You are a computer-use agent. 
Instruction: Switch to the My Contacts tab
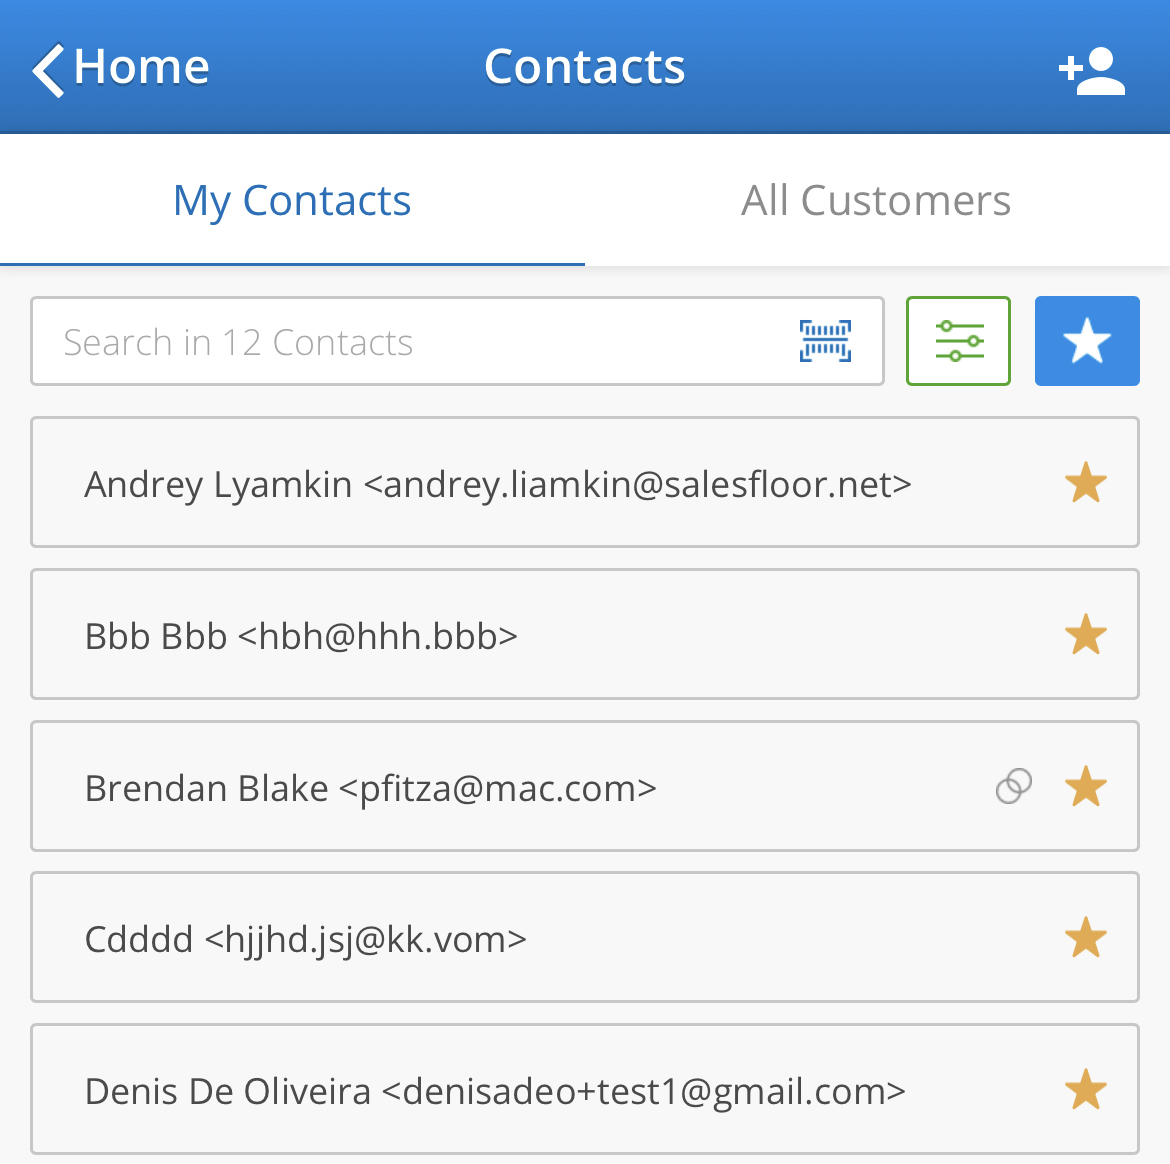point(292,201)
